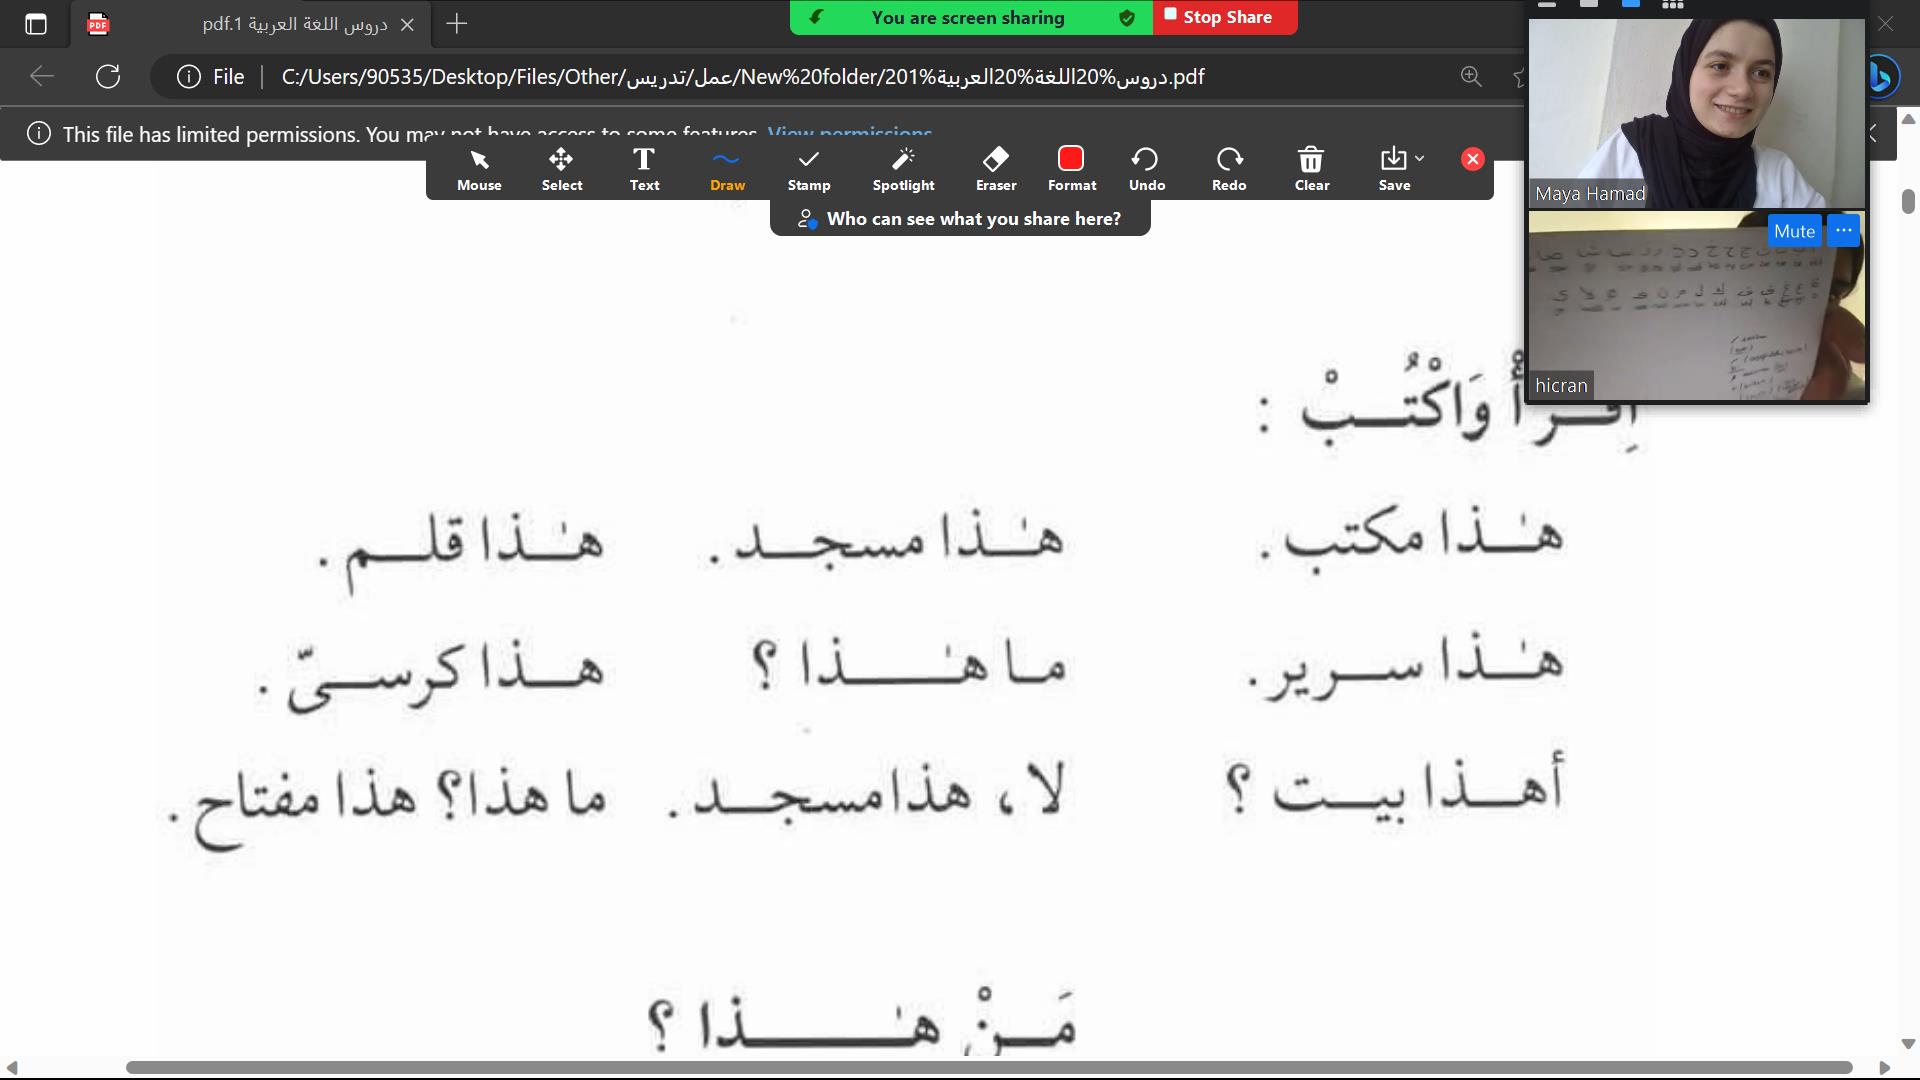Mute hicran's microphone

(x=1794, y=231)
